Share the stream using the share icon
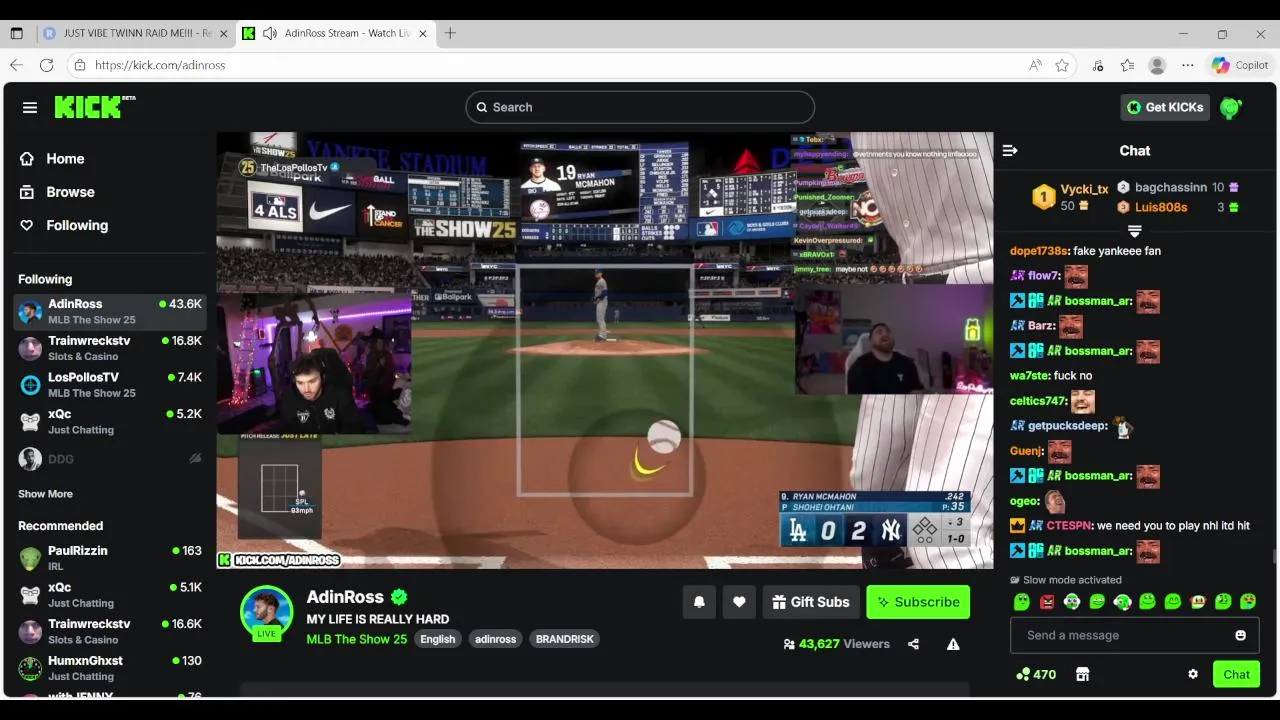This screenshot has width=1280, height=720. (913, 644)
